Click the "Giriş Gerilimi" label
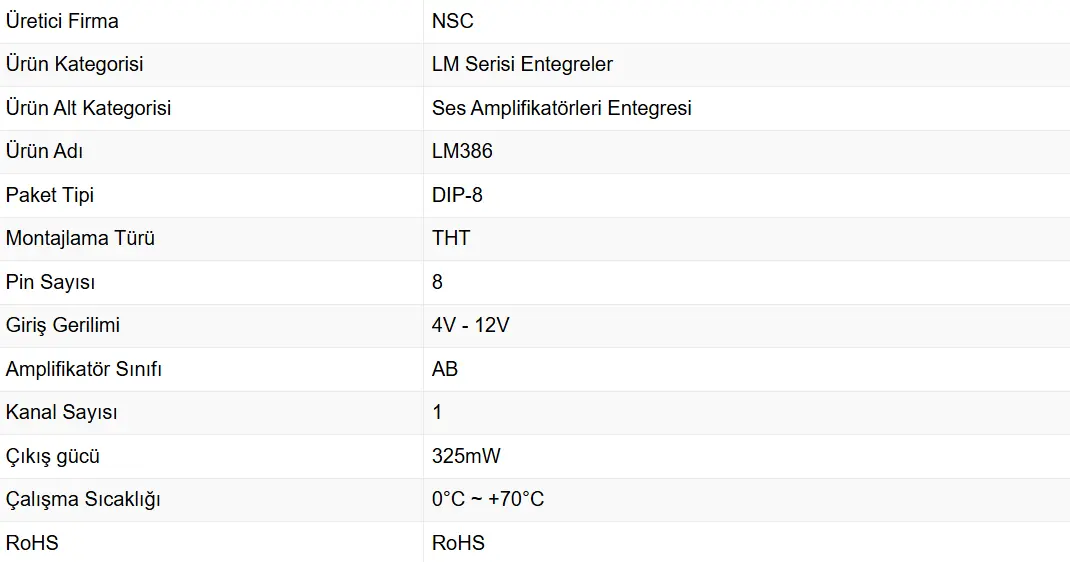The width and height of the screenshot is (1070, 562). 63,325
